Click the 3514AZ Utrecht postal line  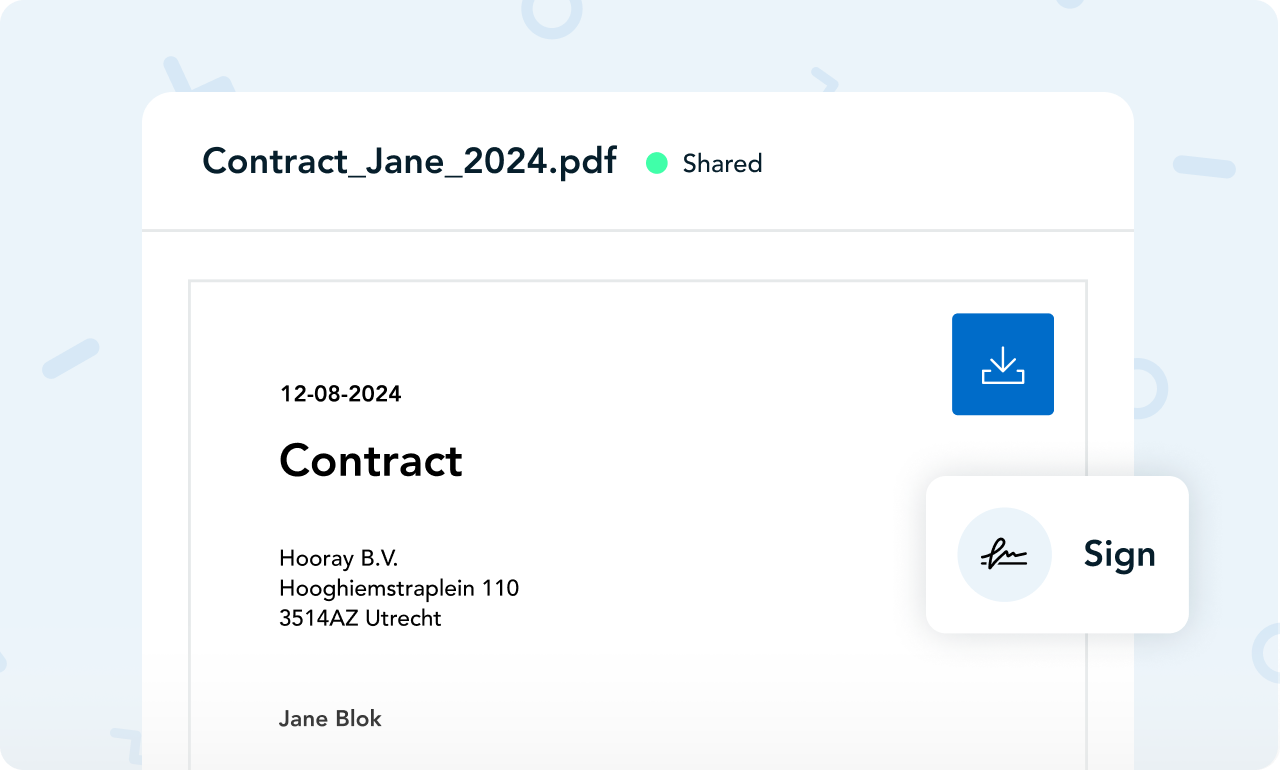(360, 618)
